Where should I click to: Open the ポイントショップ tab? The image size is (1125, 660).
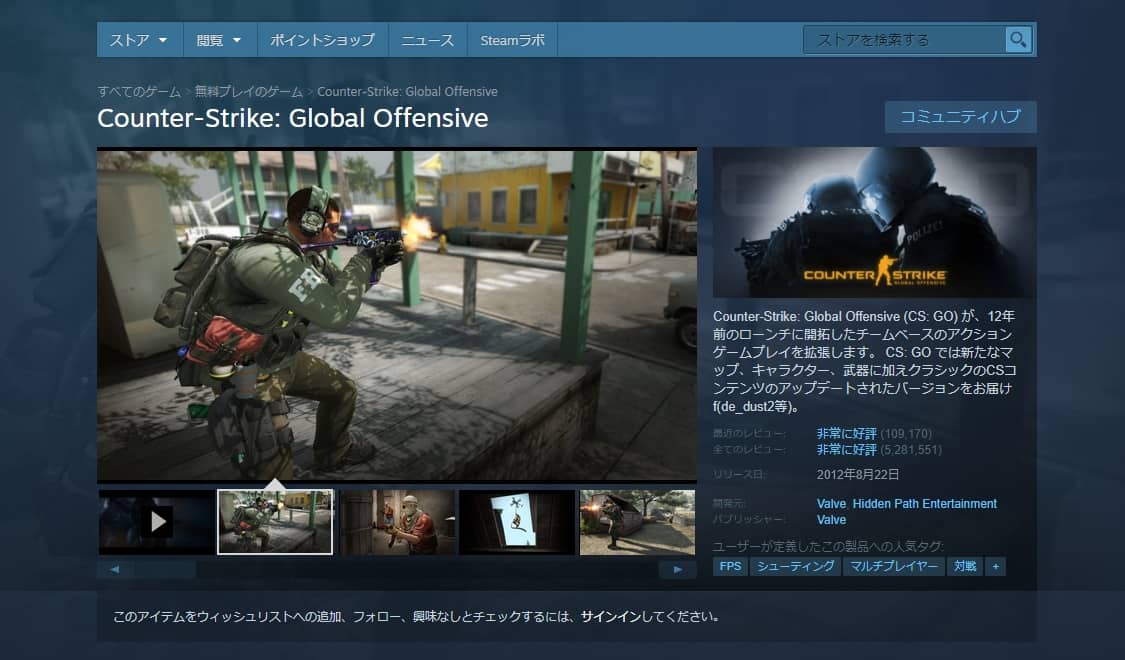(322, 40)
